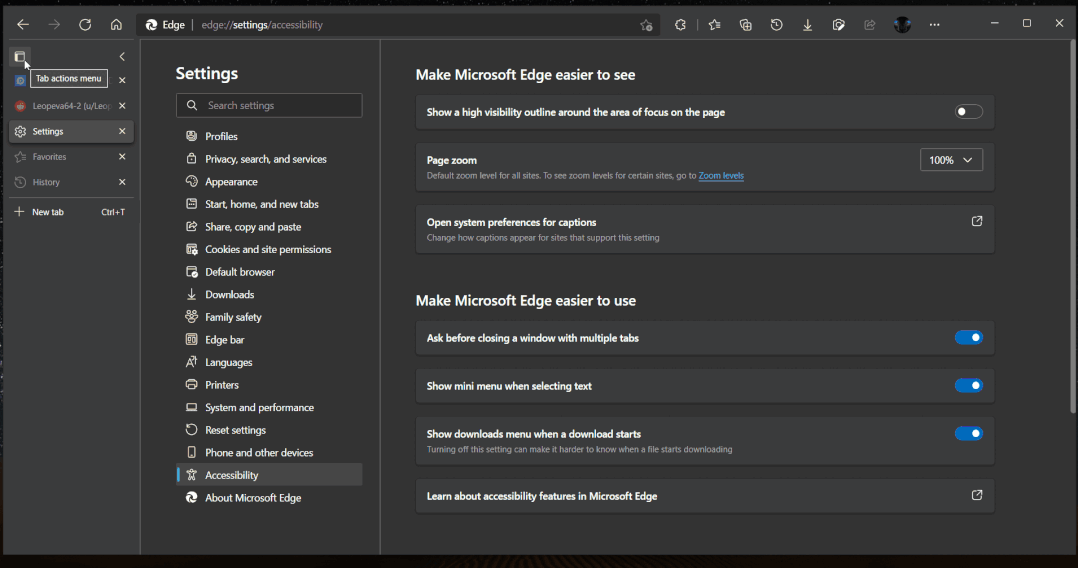Switch to the History tab

click(46, 183)
